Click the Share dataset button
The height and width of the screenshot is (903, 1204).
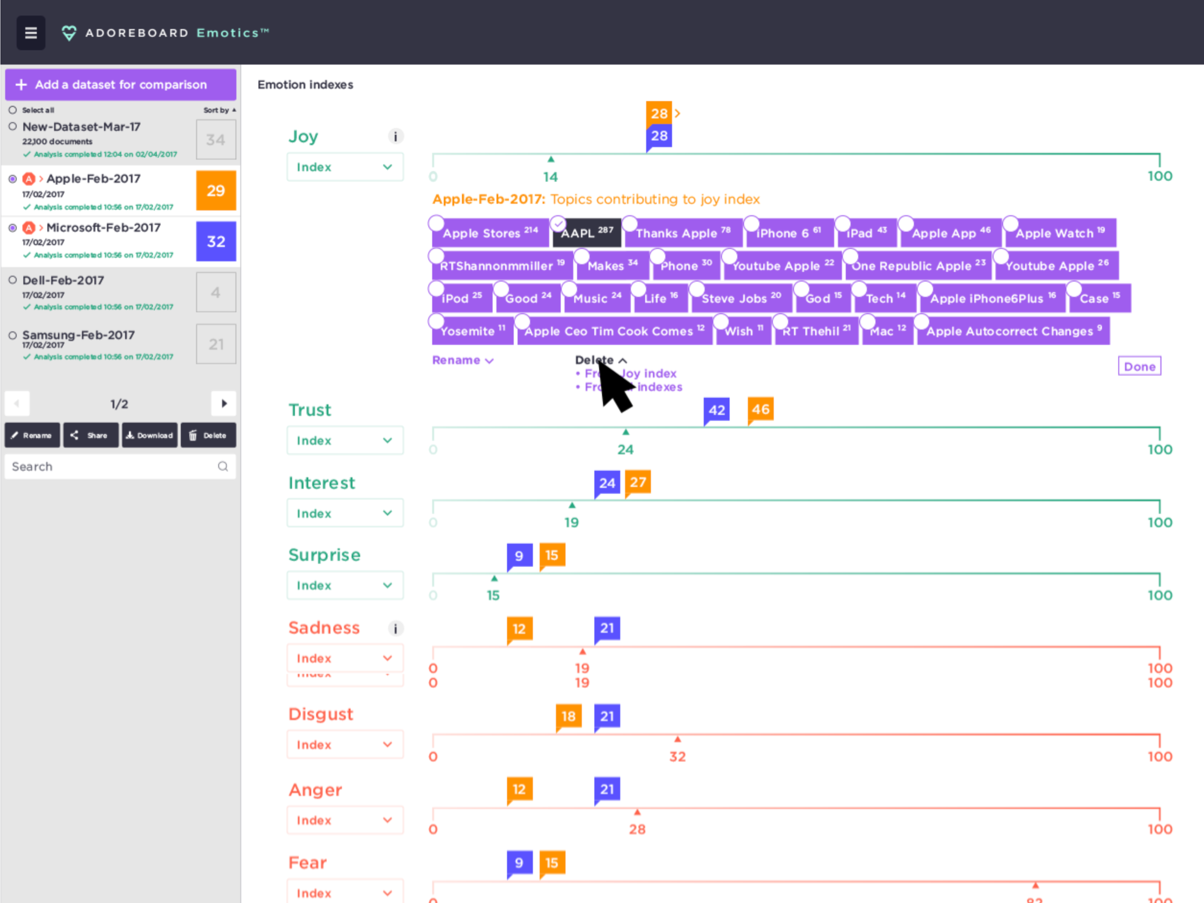point(90,435)
